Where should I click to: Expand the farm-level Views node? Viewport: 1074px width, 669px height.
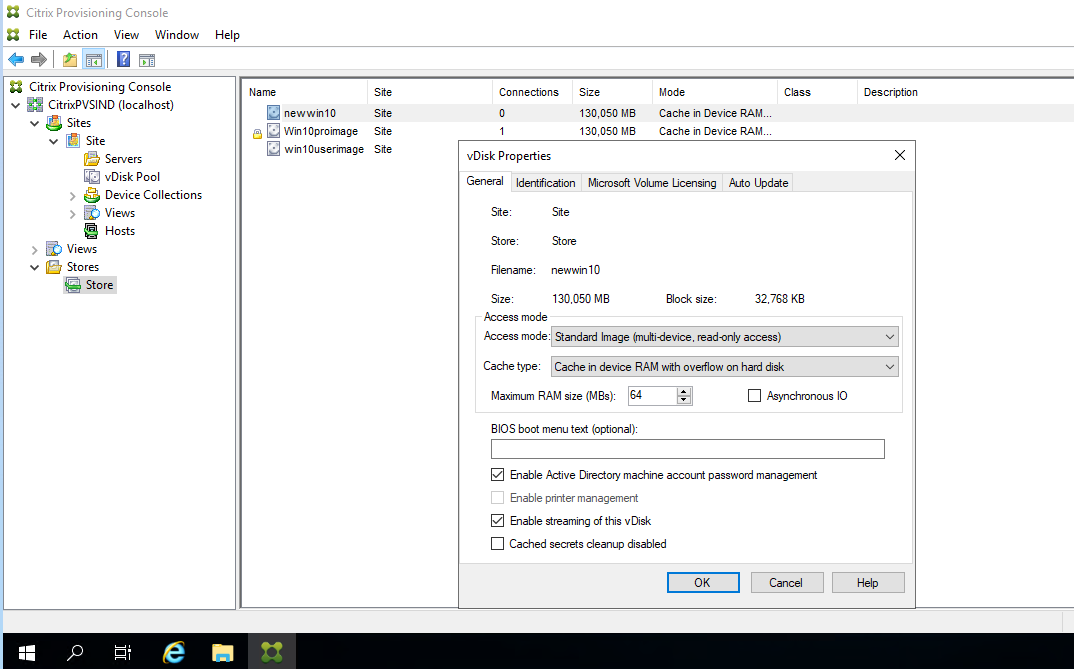pyautogui.click(x=34, y=250)
